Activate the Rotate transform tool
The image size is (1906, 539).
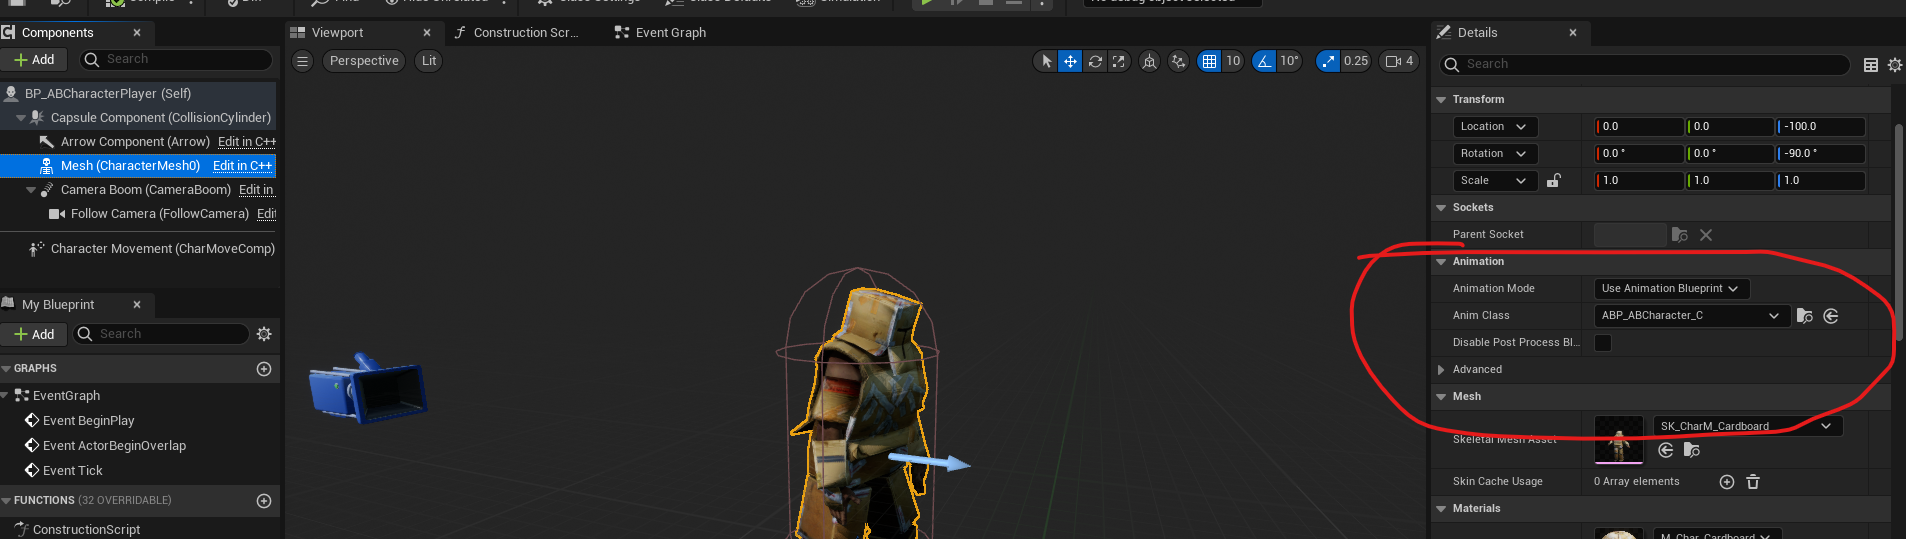pyautogui.click(x=1095, y=61)
